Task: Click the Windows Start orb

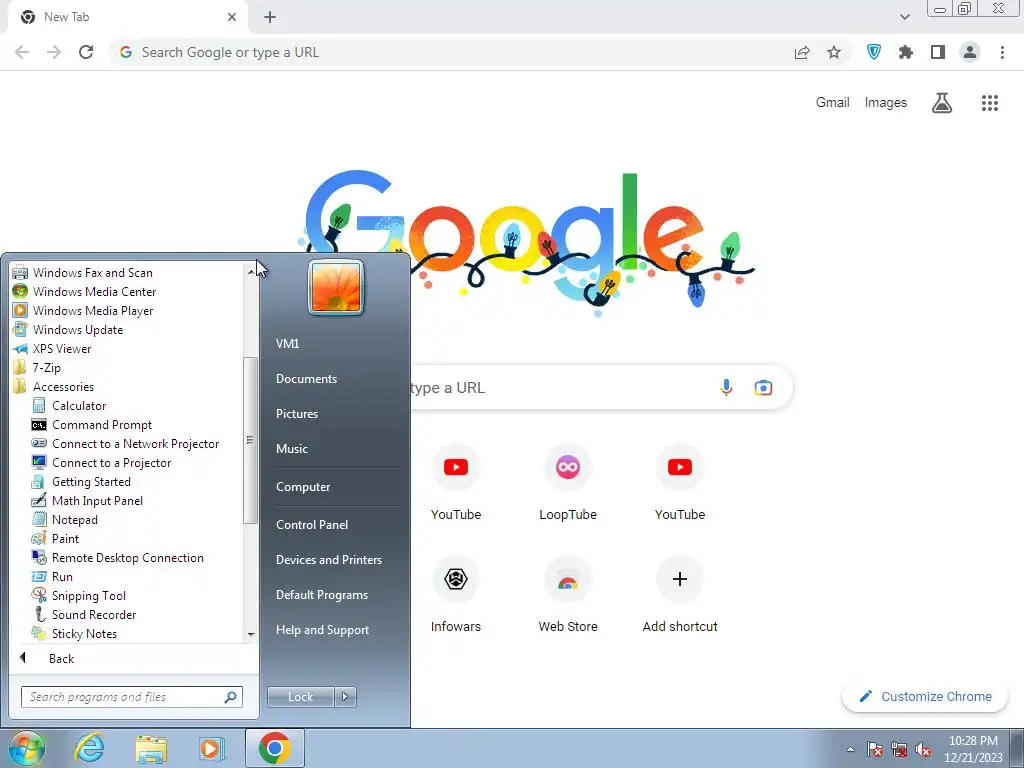Action: point(27,748)
